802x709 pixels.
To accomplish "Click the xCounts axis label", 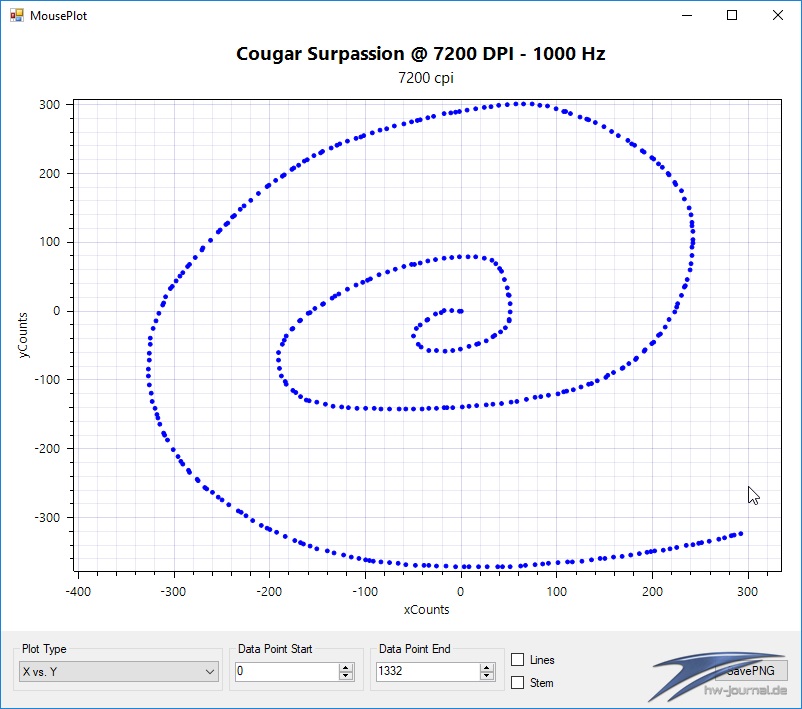I will (x=426, y=609).
